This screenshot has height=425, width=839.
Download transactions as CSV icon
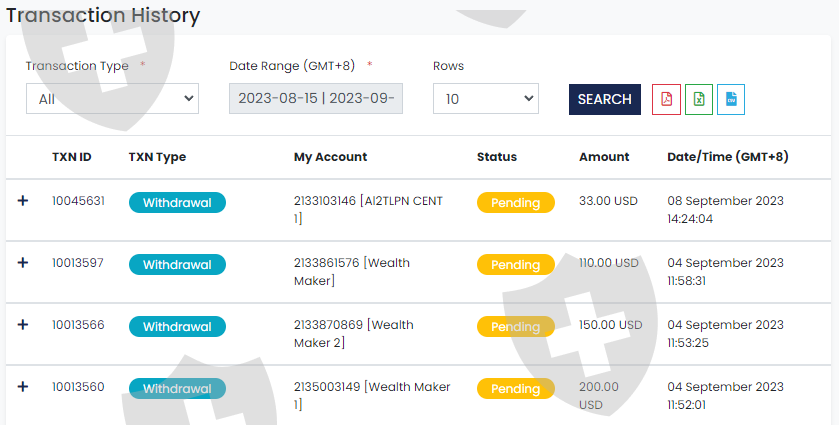731,99
